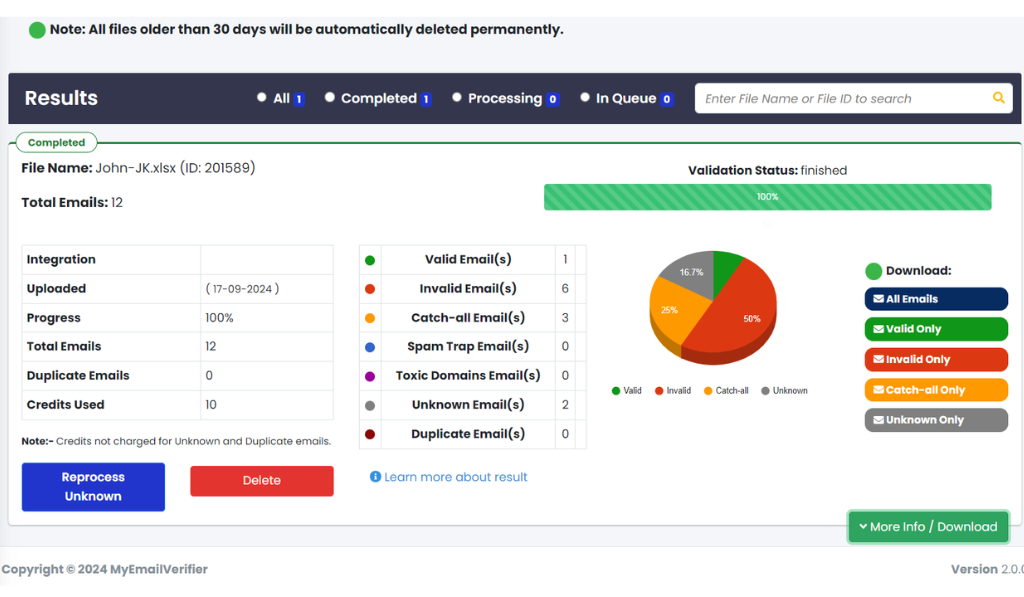
Task: Click the Copyright © 2024 MyEmailVerifier text
Action: point(104,569)
